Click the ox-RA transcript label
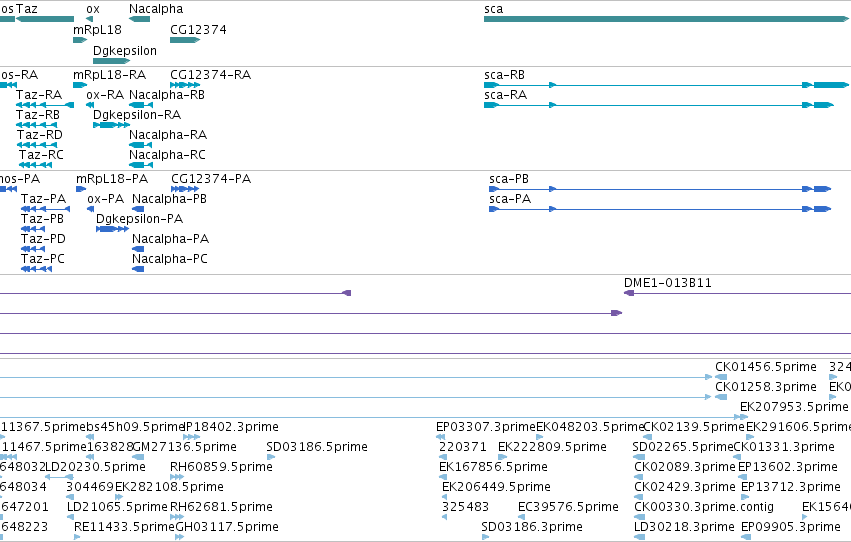The width and height of the screenshot is (851, 542). point(105,95)
